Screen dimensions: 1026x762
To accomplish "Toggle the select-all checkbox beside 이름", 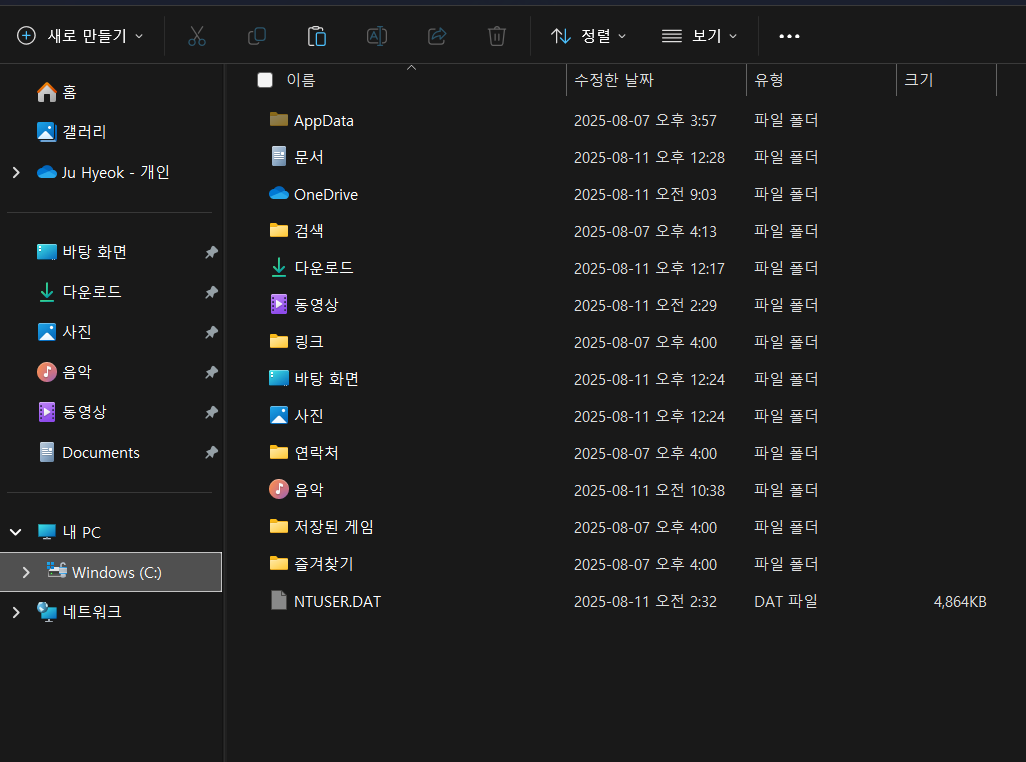I will [x=265, y=80].
